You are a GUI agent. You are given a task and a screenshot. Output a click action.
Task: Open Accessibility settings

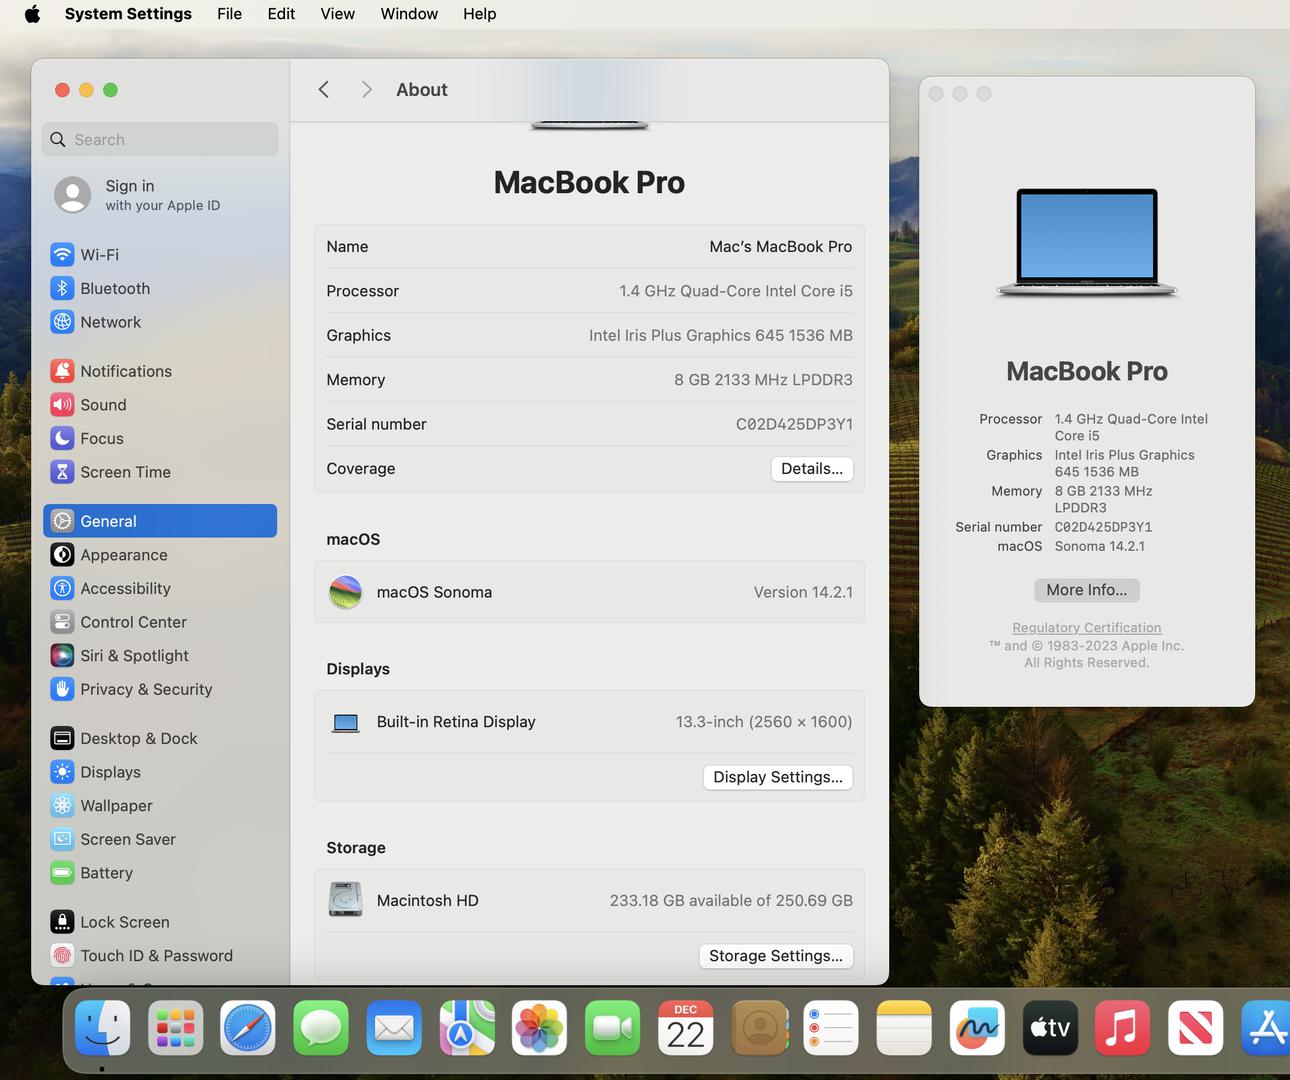tap(160, 588)
